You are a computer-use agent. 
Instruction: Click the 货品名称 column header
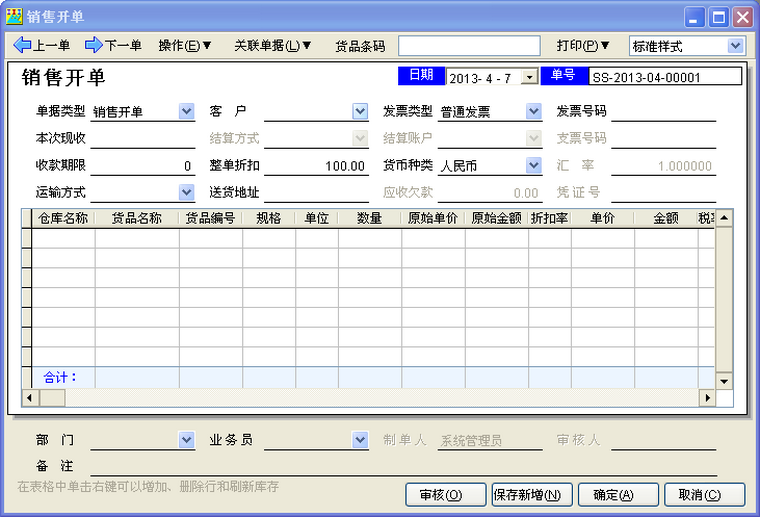pos(137,218)
